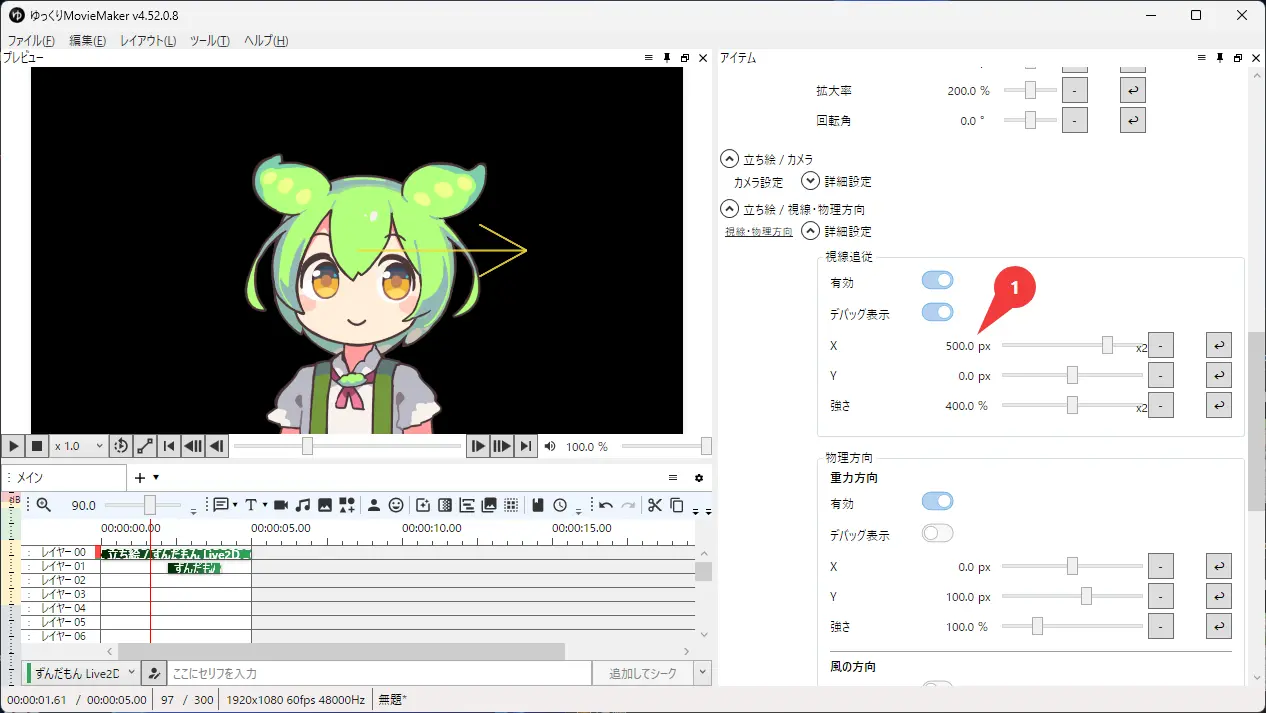Screen dimensions: 1266x713
Task: Add a character portrait (person icon)
Action: (x=374, y=505)
